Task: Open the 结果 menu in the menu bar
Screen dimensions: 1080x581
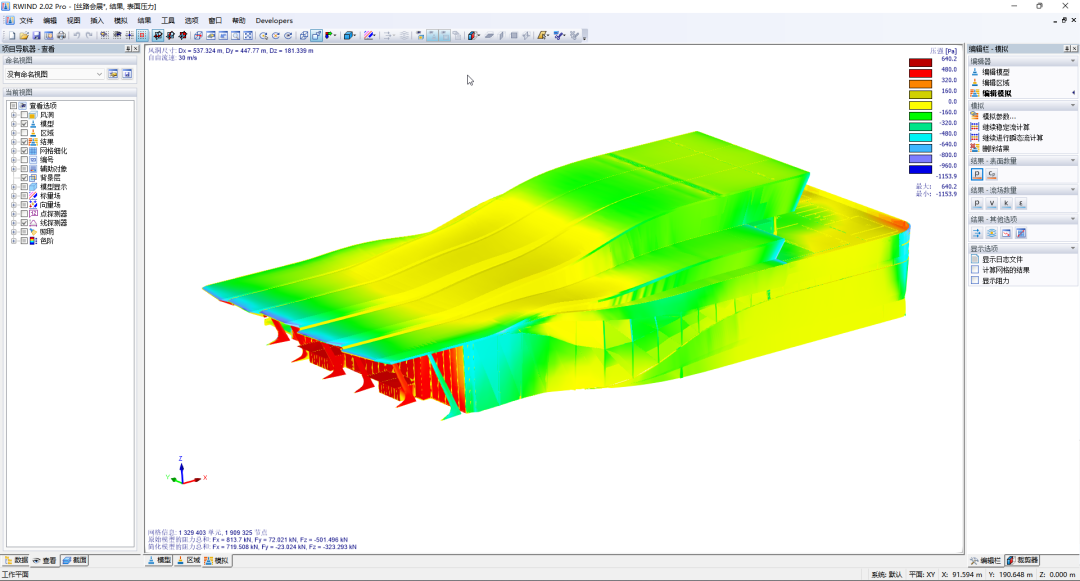Action: coord(144,21)
